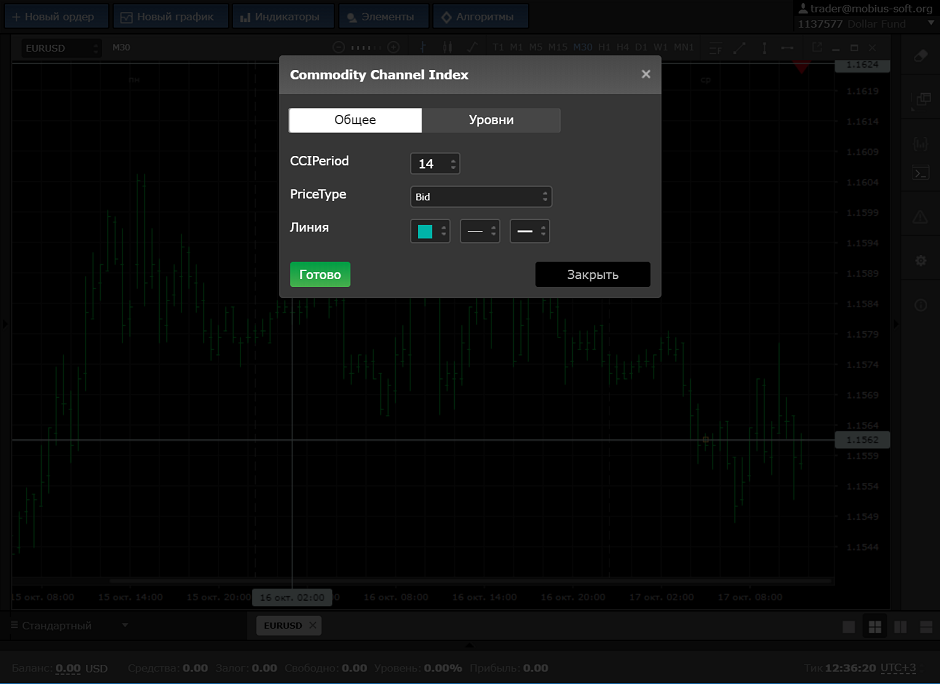Click the curly braces script icon
940x684 pixels.
tap(921, 143)
